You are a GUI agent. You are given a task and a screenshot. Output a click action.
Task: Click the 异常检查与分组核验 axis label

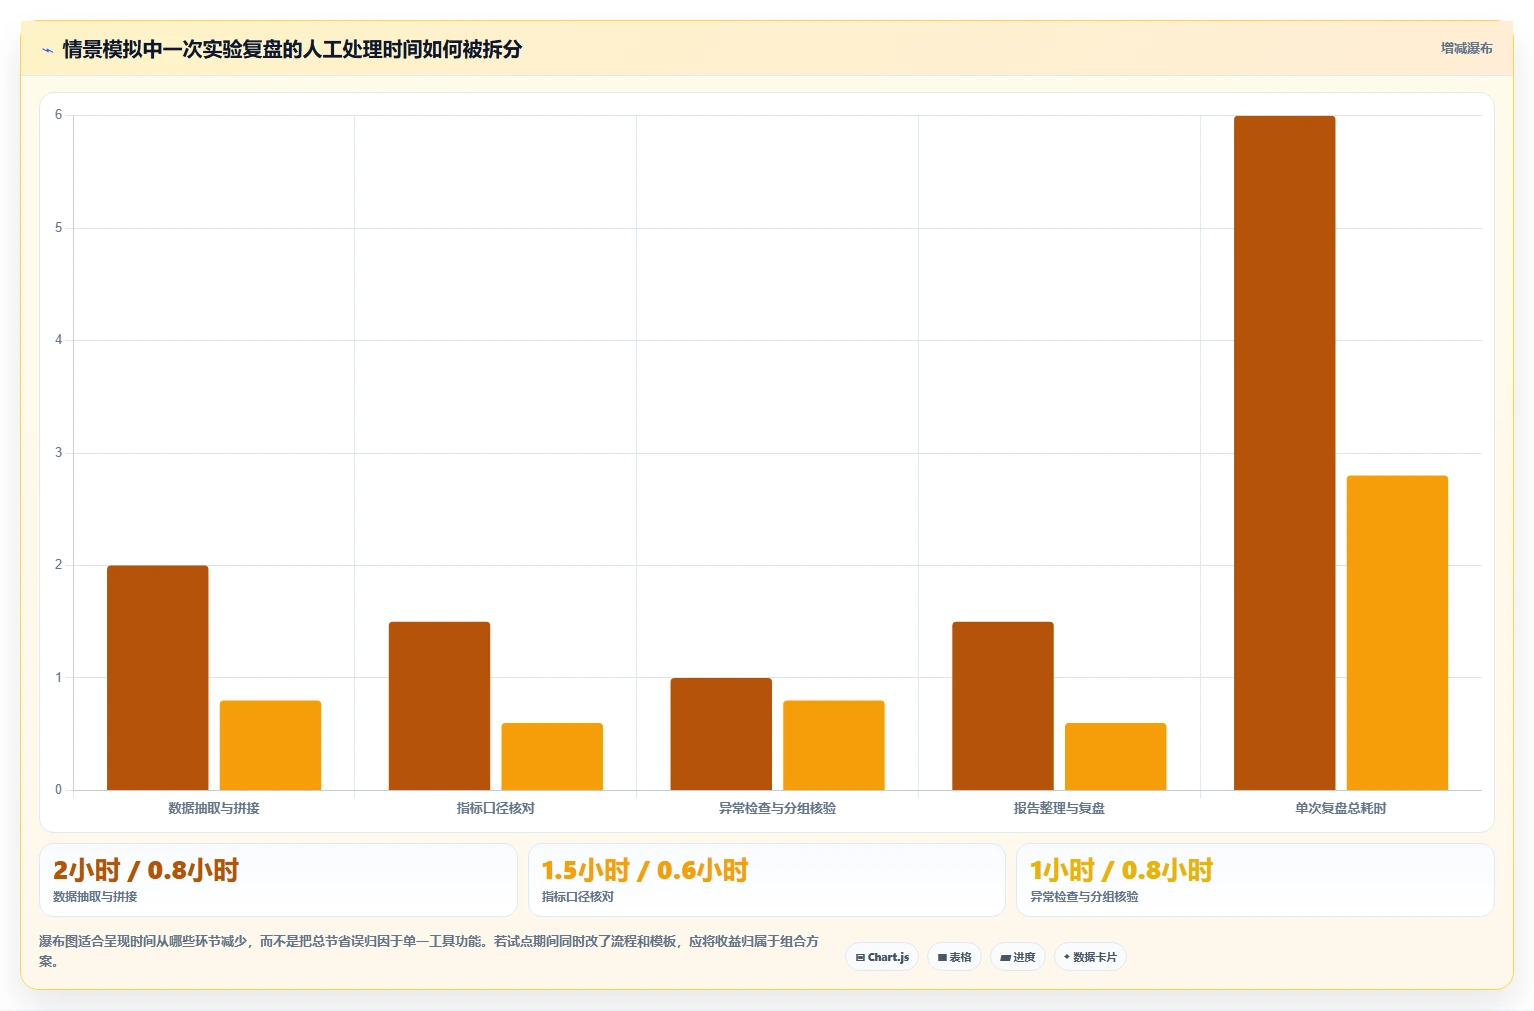(777, 808)
